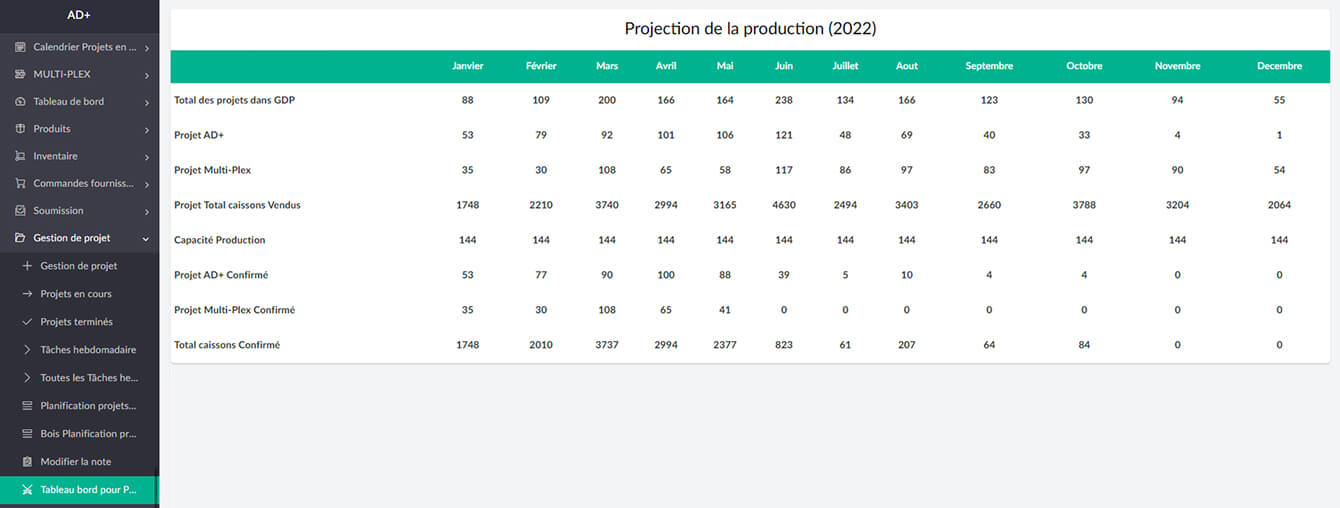The image size is (1340, 508).
Task: Click the Modifier la note icon
Action: pos(27,462)
